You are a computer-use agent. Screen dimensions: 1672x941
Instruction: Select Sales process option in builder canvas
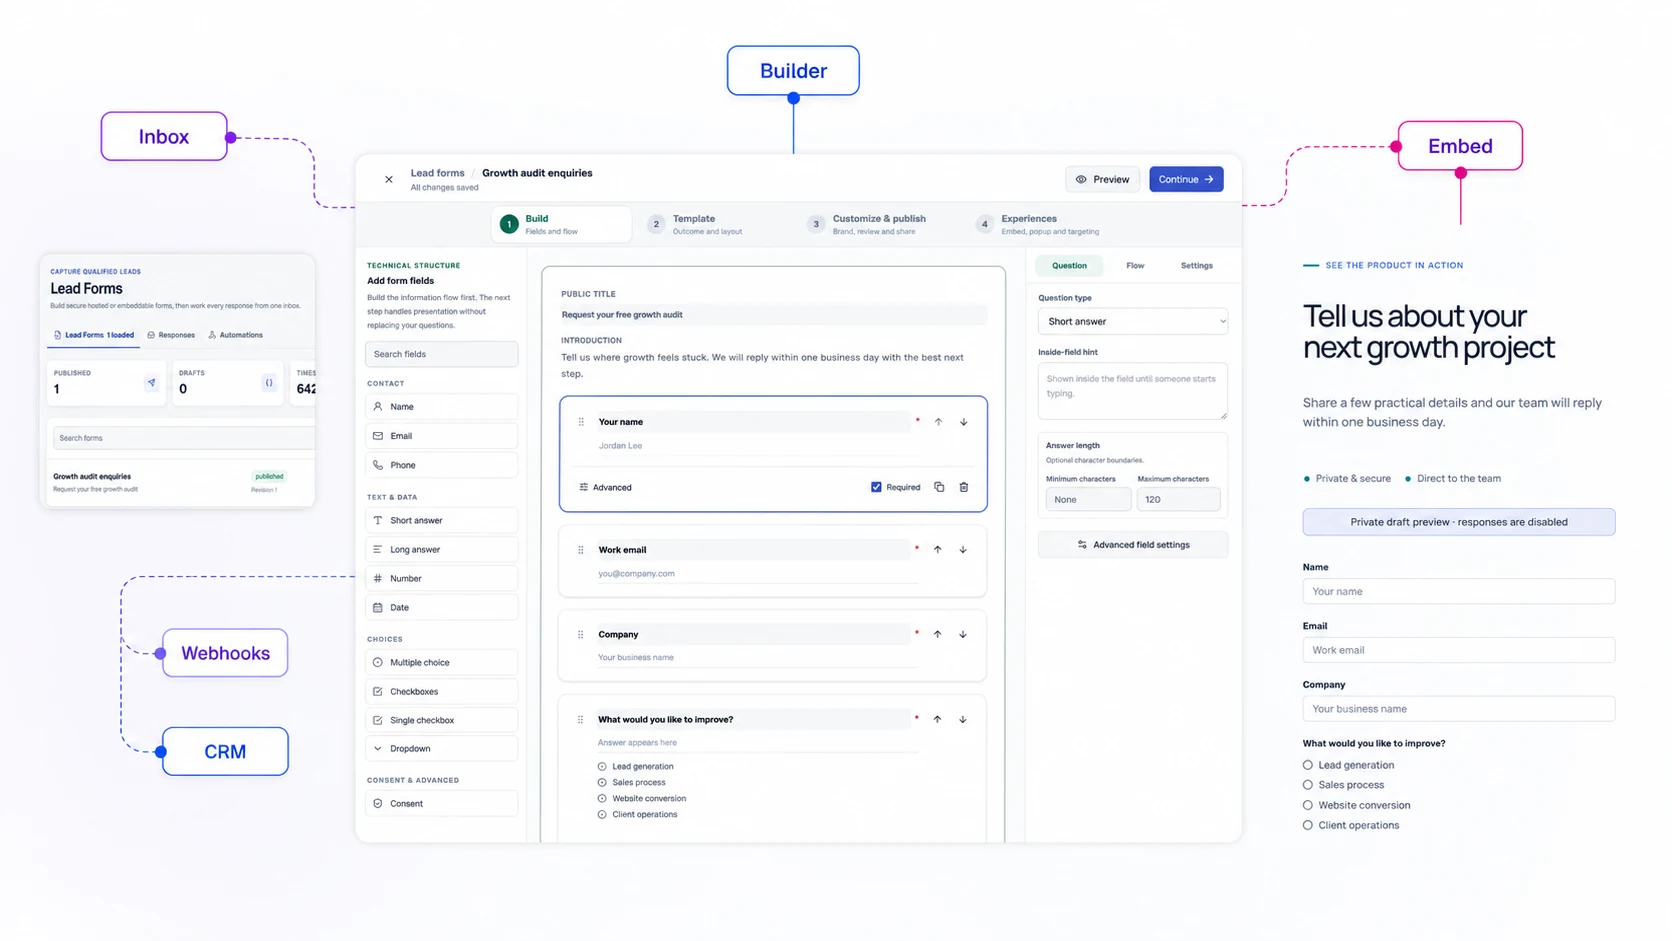[x=602, y=783]
